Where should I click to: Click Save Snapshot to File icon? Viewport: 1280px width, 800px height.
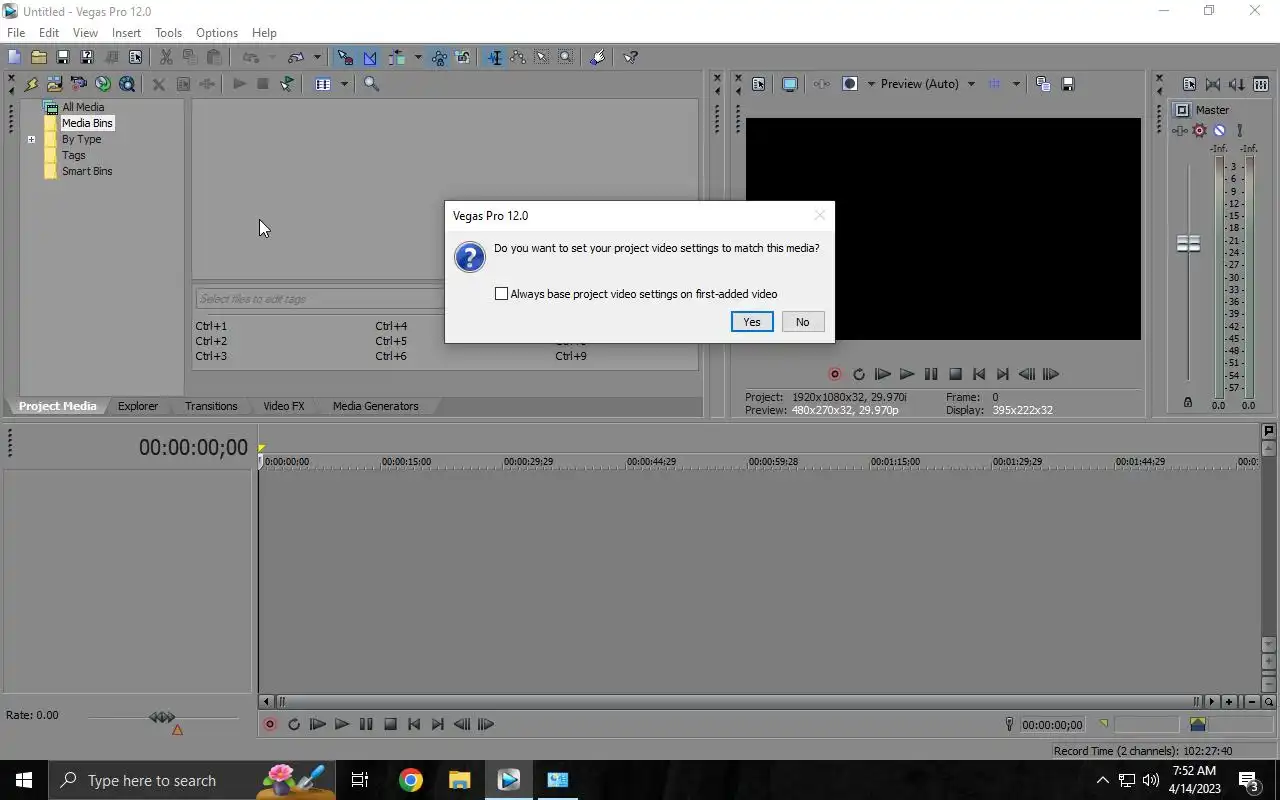(x=1067, y=84)
